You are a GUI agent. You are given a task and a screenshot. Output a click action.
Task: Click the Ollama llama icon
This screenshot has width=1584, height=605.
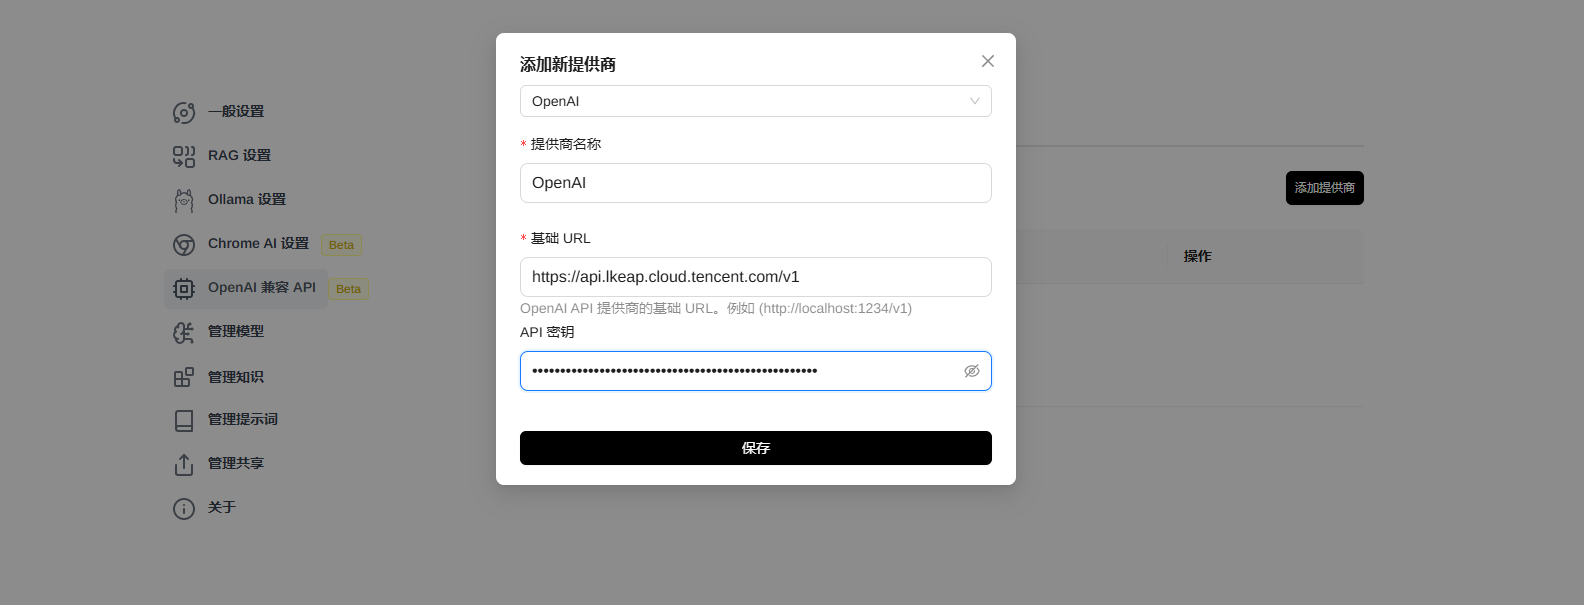(x=184, y=200)
